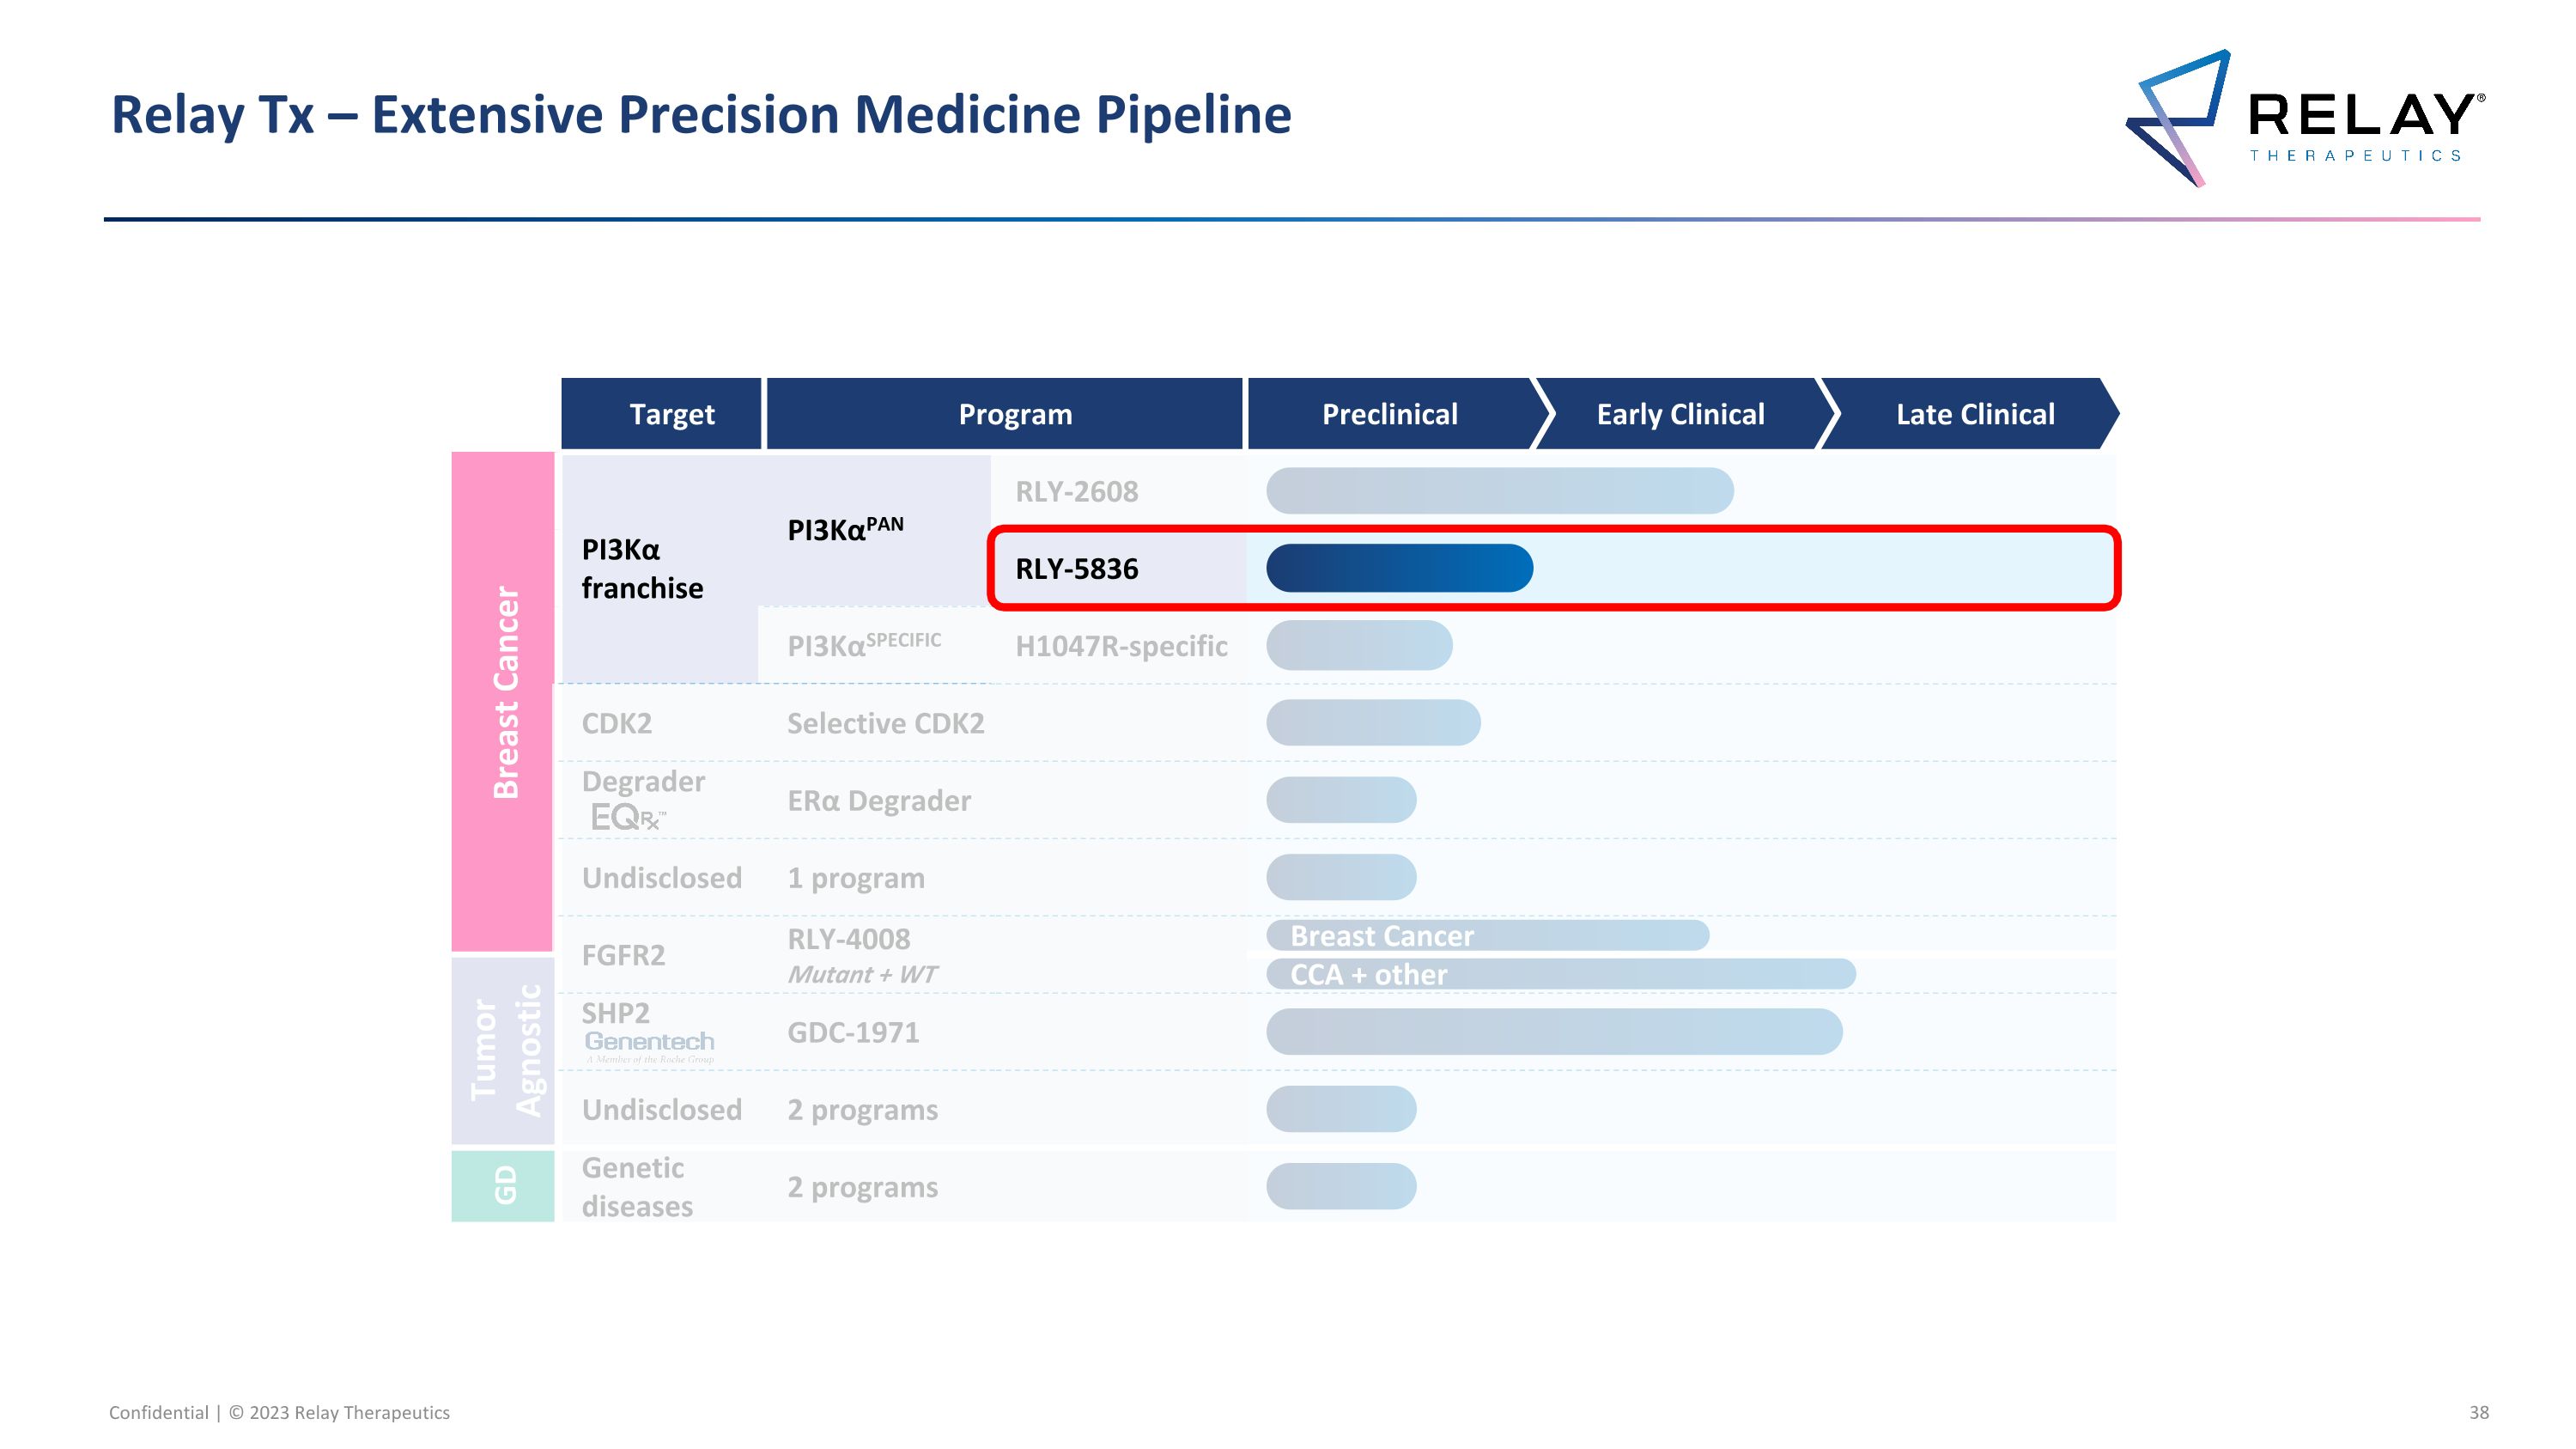Select the Program column header
The width and height of the screenshot is (2576, 1449).
tap(1004, 414)
